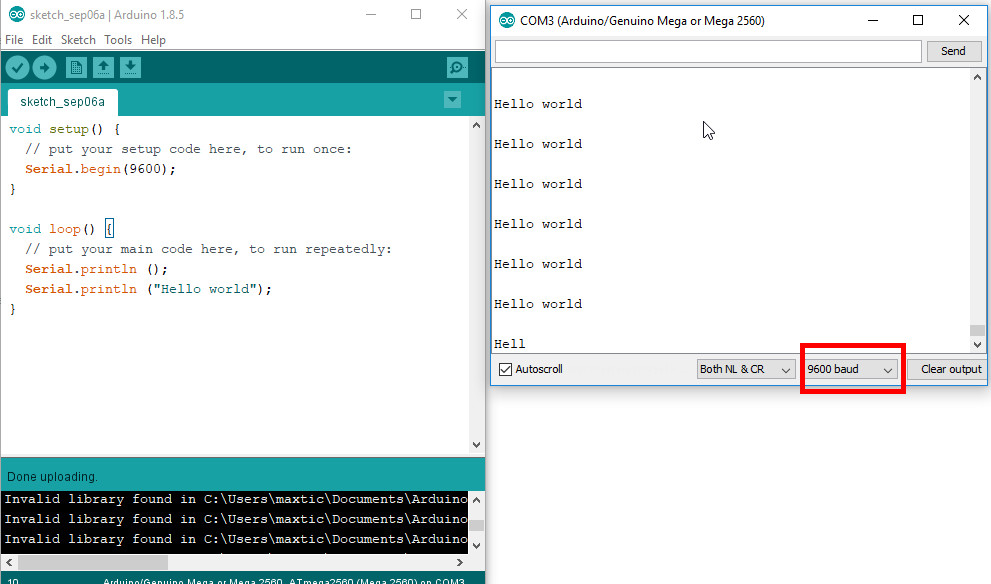Click the console scroll up arrow

pyautogui.click(x=477, y=500)
